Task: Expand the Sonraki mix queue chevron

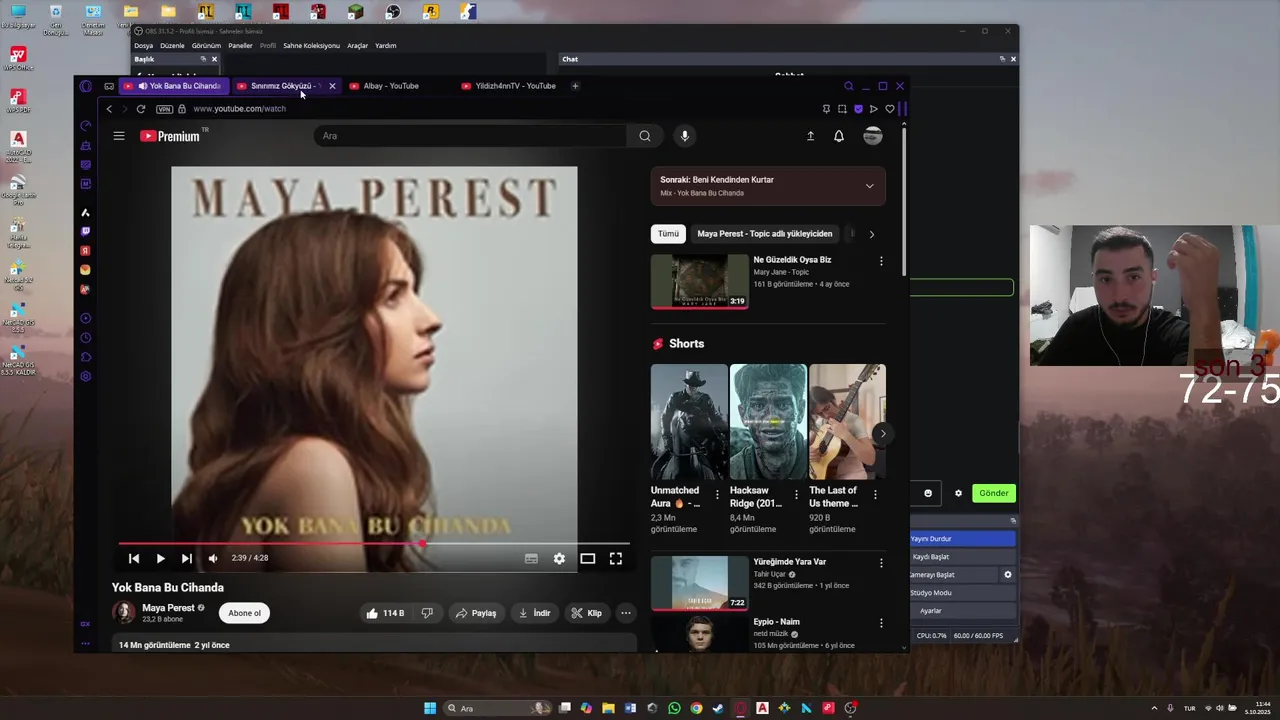Action: point(869,186)
